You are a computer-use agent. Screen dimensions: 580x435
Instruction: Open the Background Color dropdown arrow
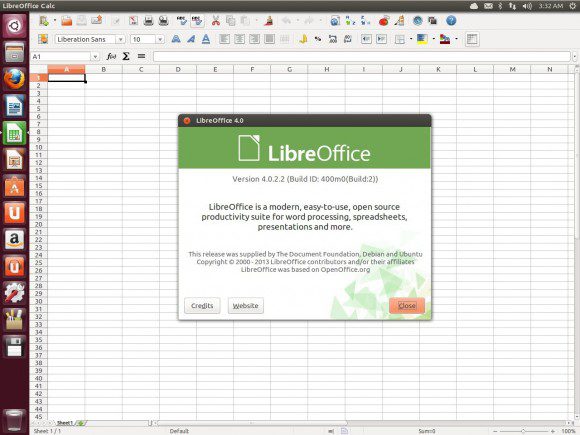pyautogui.click(x=433, y=39)
